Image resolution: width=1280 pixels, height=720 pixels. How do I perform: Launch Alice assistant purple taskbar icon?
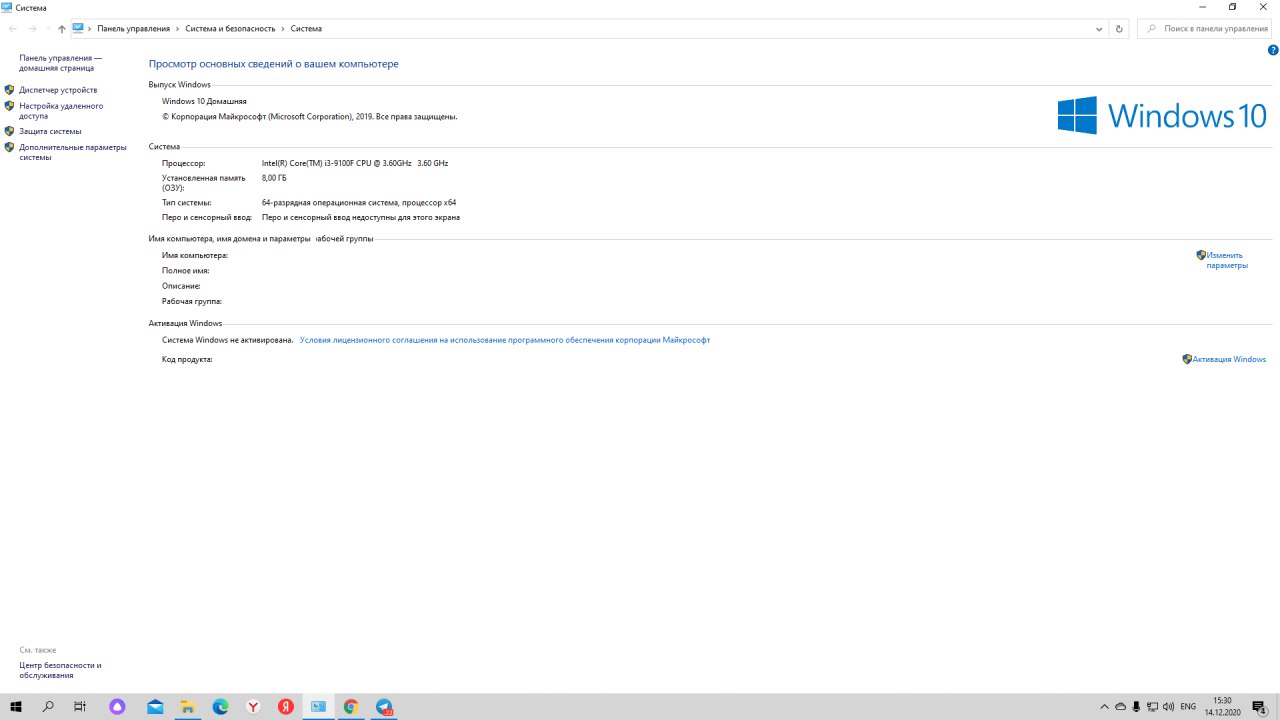[118, 707]
